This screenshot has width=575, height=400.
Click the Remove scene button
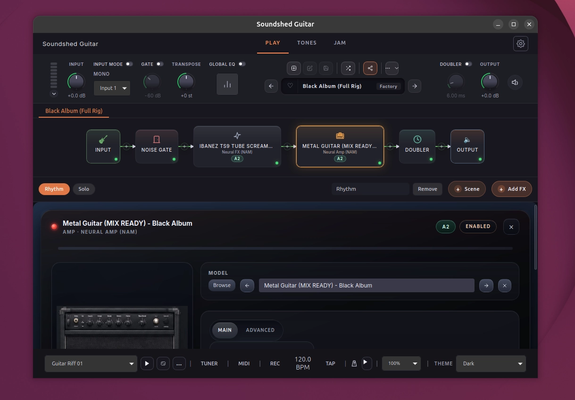pyautogui.click(x=427, y=189)
